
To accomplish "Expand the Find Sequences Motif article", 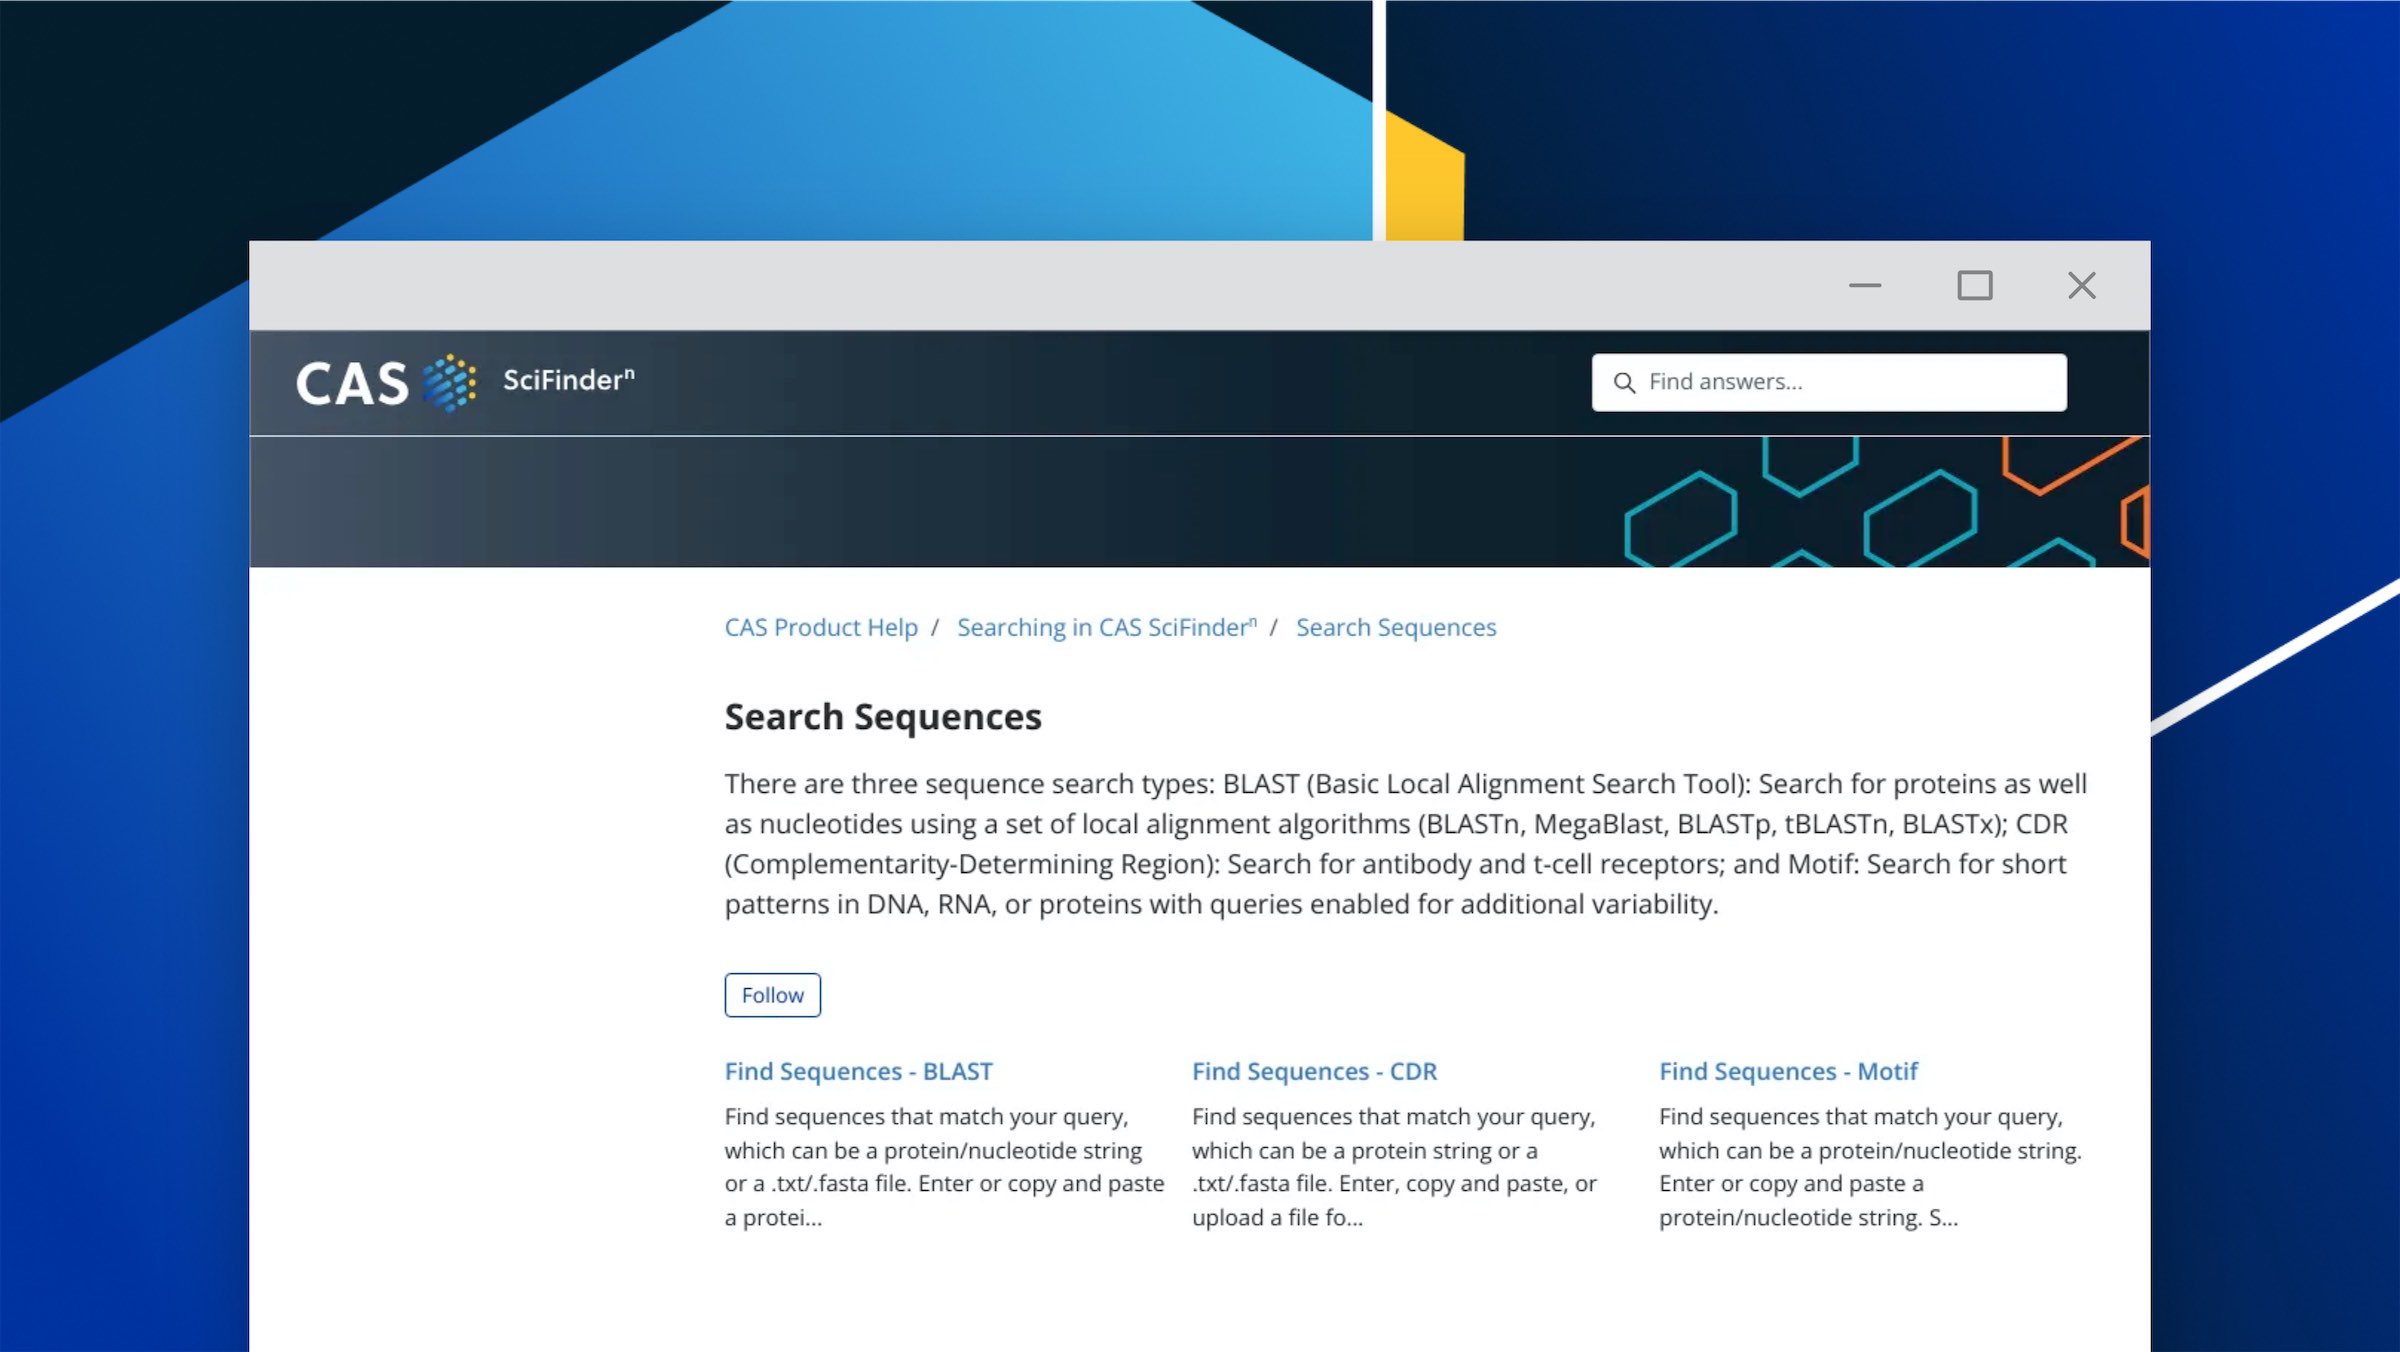I will pyautogui.click(x=1788, y=1070).
